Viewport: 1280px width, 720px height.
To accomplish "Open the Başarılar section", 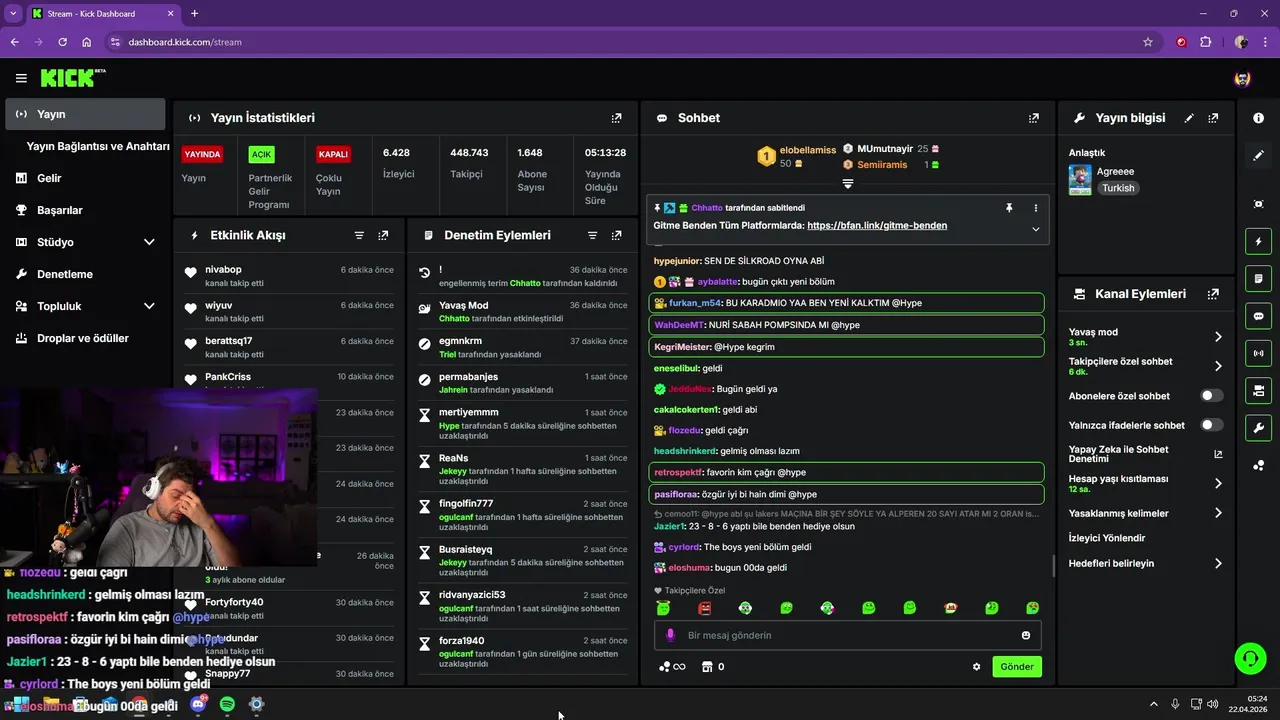I will (x=86, y=210).
